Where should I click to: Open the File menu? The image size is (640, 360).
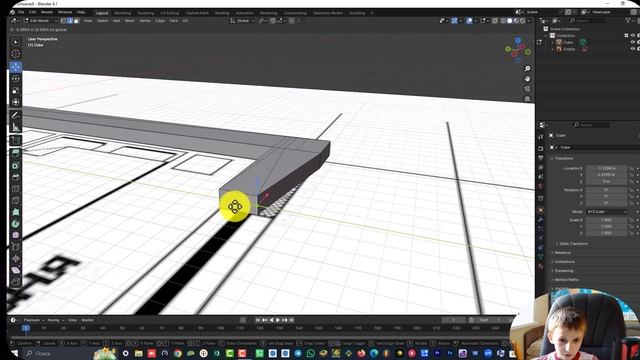21,12
